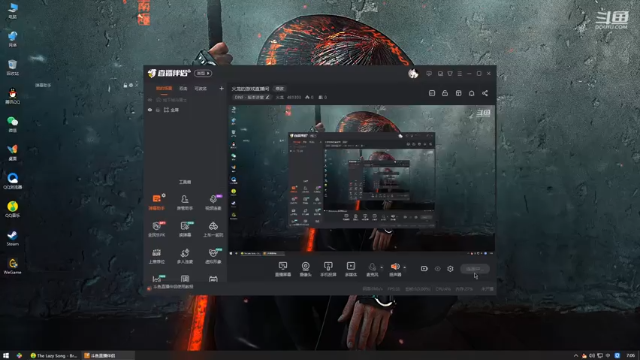Open the Windows Start menu
The height and width of the screenshot is (360, 640).
(6, 356)
